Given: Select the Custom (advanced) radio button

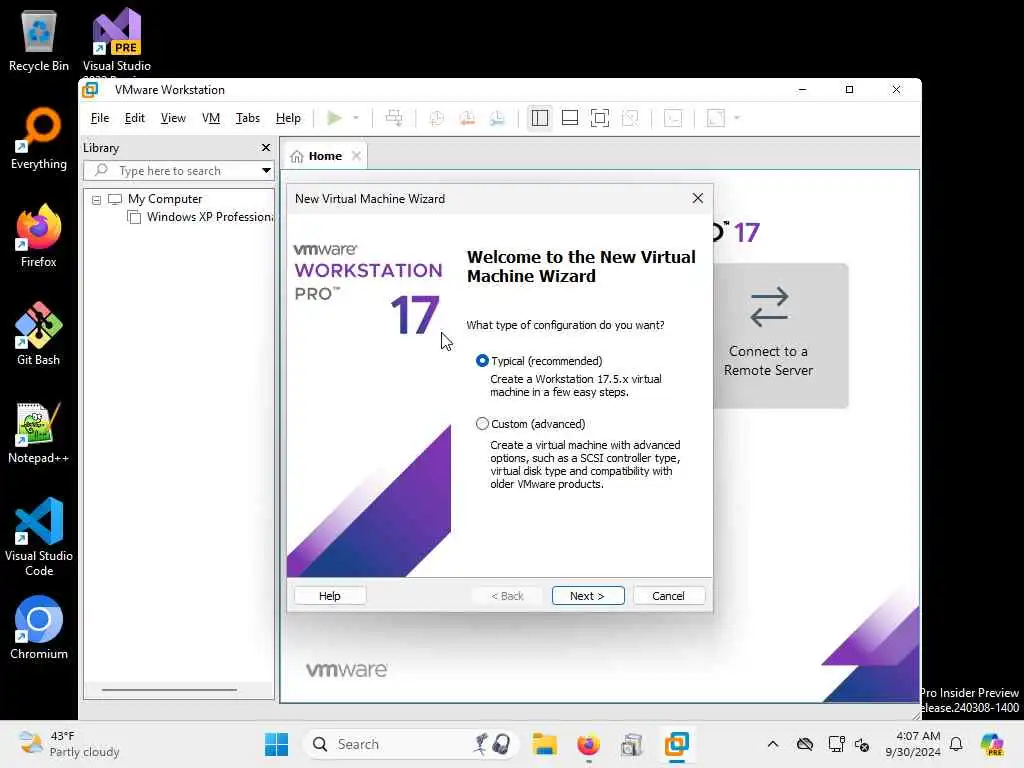Looking at the screenshot, I should (482, 424).
